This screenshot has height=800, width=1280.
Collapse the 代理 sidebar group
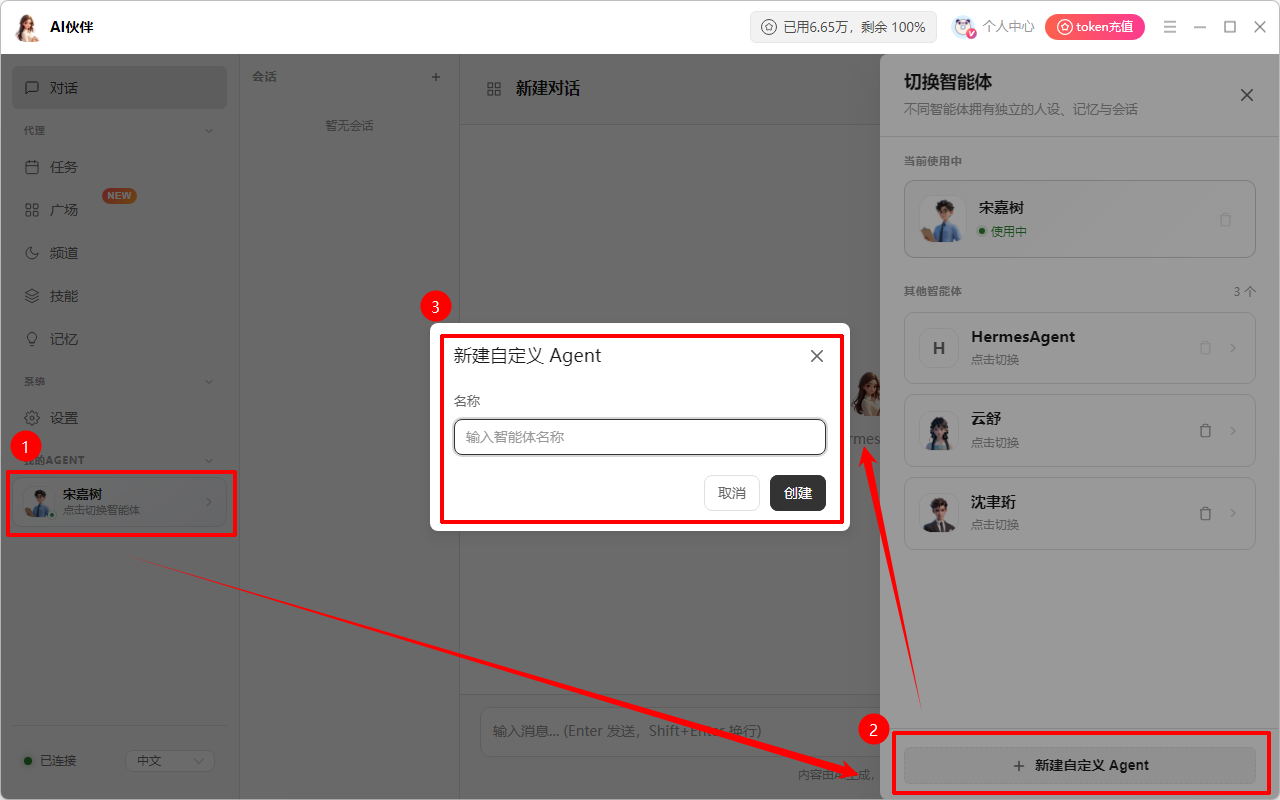209,131
